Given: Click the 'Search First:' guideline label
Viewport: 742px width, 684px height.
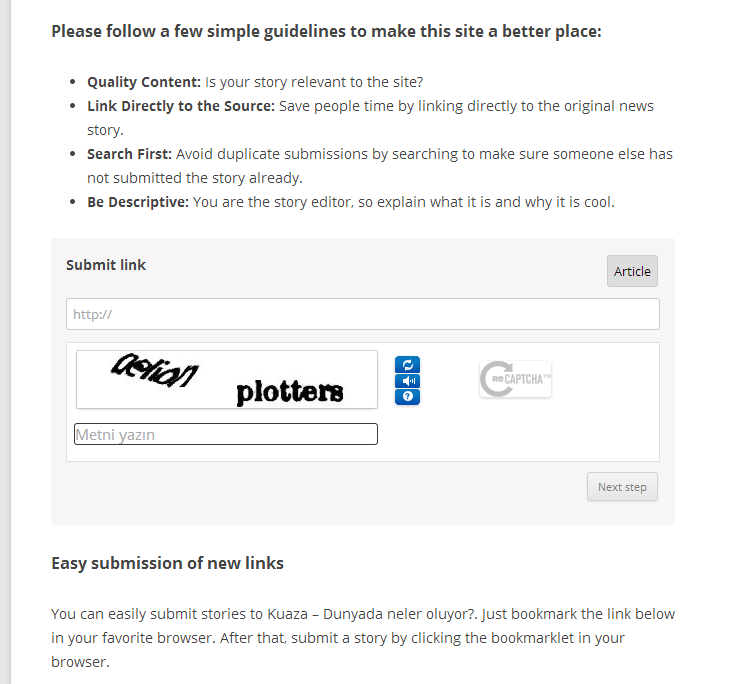Looking at the screenshot, I should coord(129,154).
